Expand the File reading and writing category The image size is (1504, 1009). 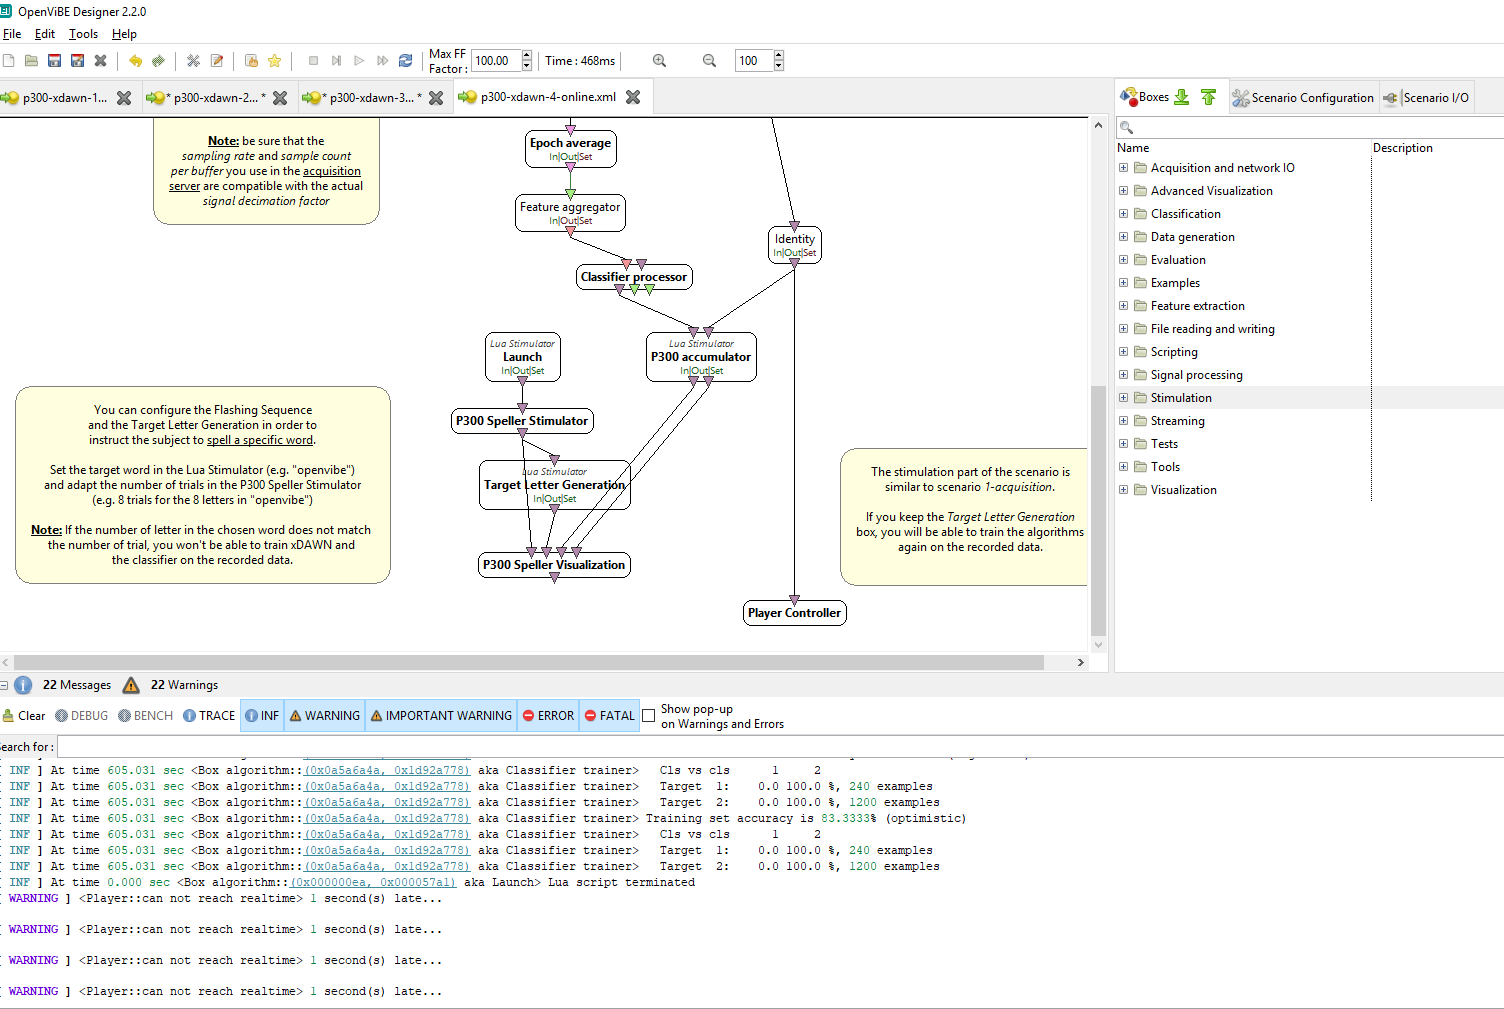coord(1123,329)
